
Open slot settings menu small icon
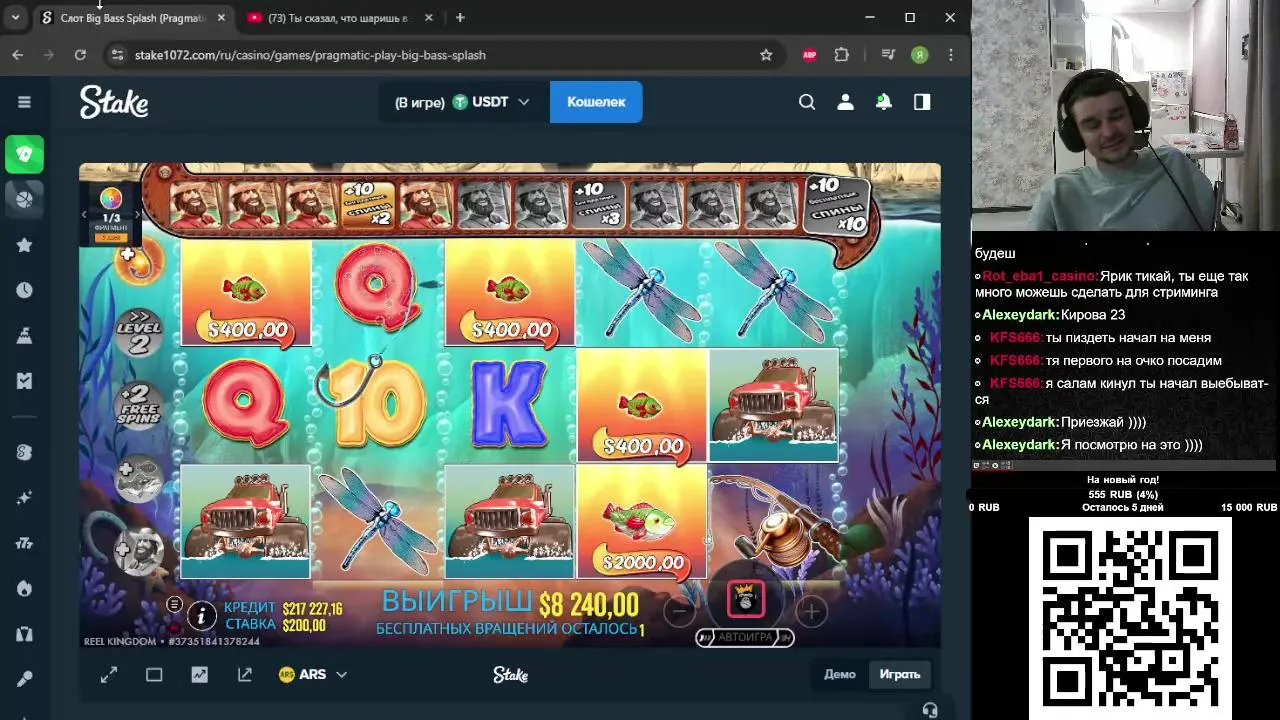click(x=174, y=604)
